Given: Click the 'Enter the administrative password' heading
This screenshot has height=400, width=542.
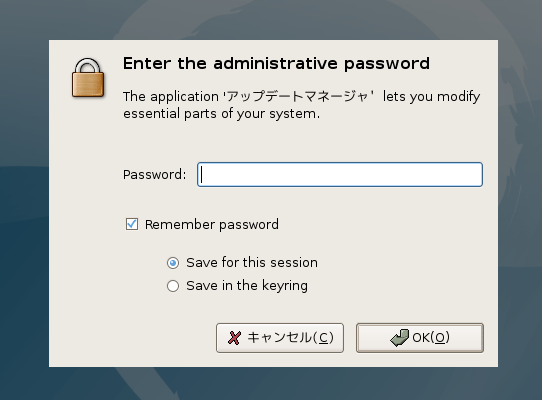Looking at the screenshot, I should (276, 64).
